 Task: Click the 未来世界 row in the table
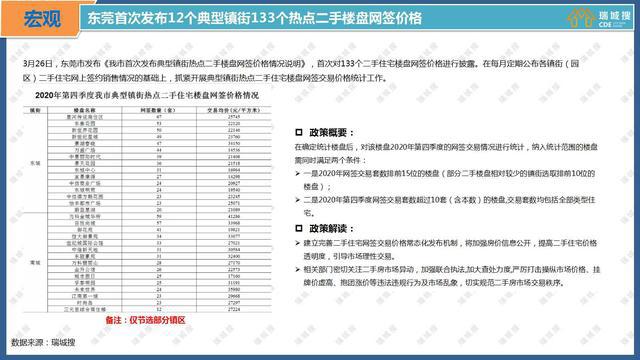click(x=159, y=289)
